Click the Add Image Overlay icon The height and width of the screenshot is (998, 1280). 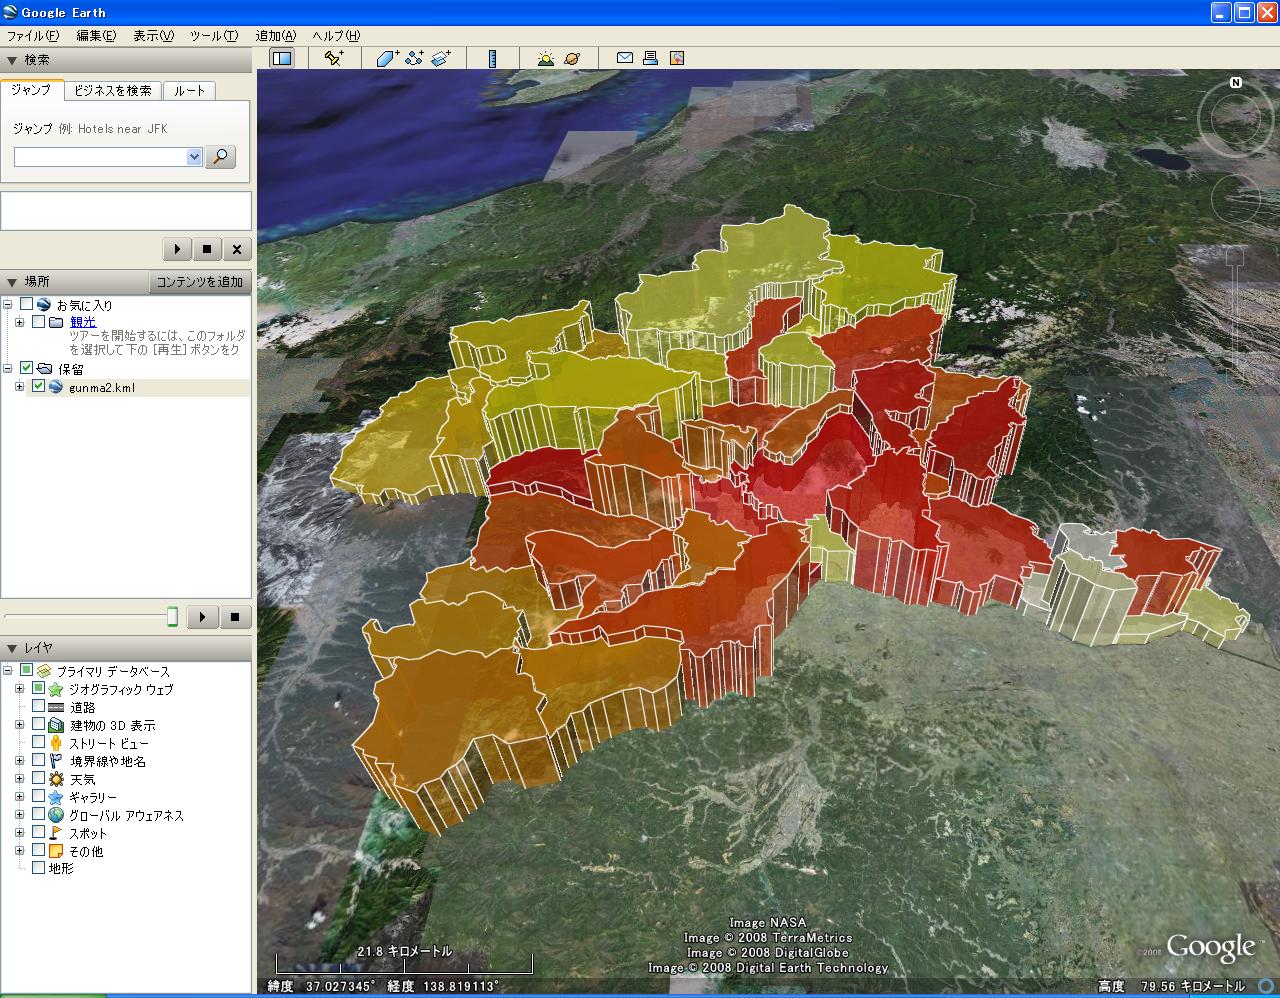[441, 58]
